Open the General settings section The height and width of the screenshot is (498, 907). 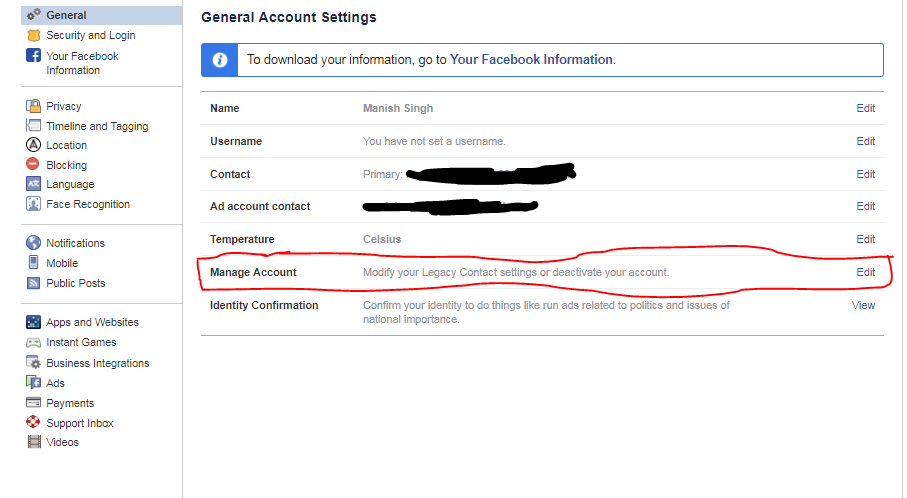pos(102,15)
